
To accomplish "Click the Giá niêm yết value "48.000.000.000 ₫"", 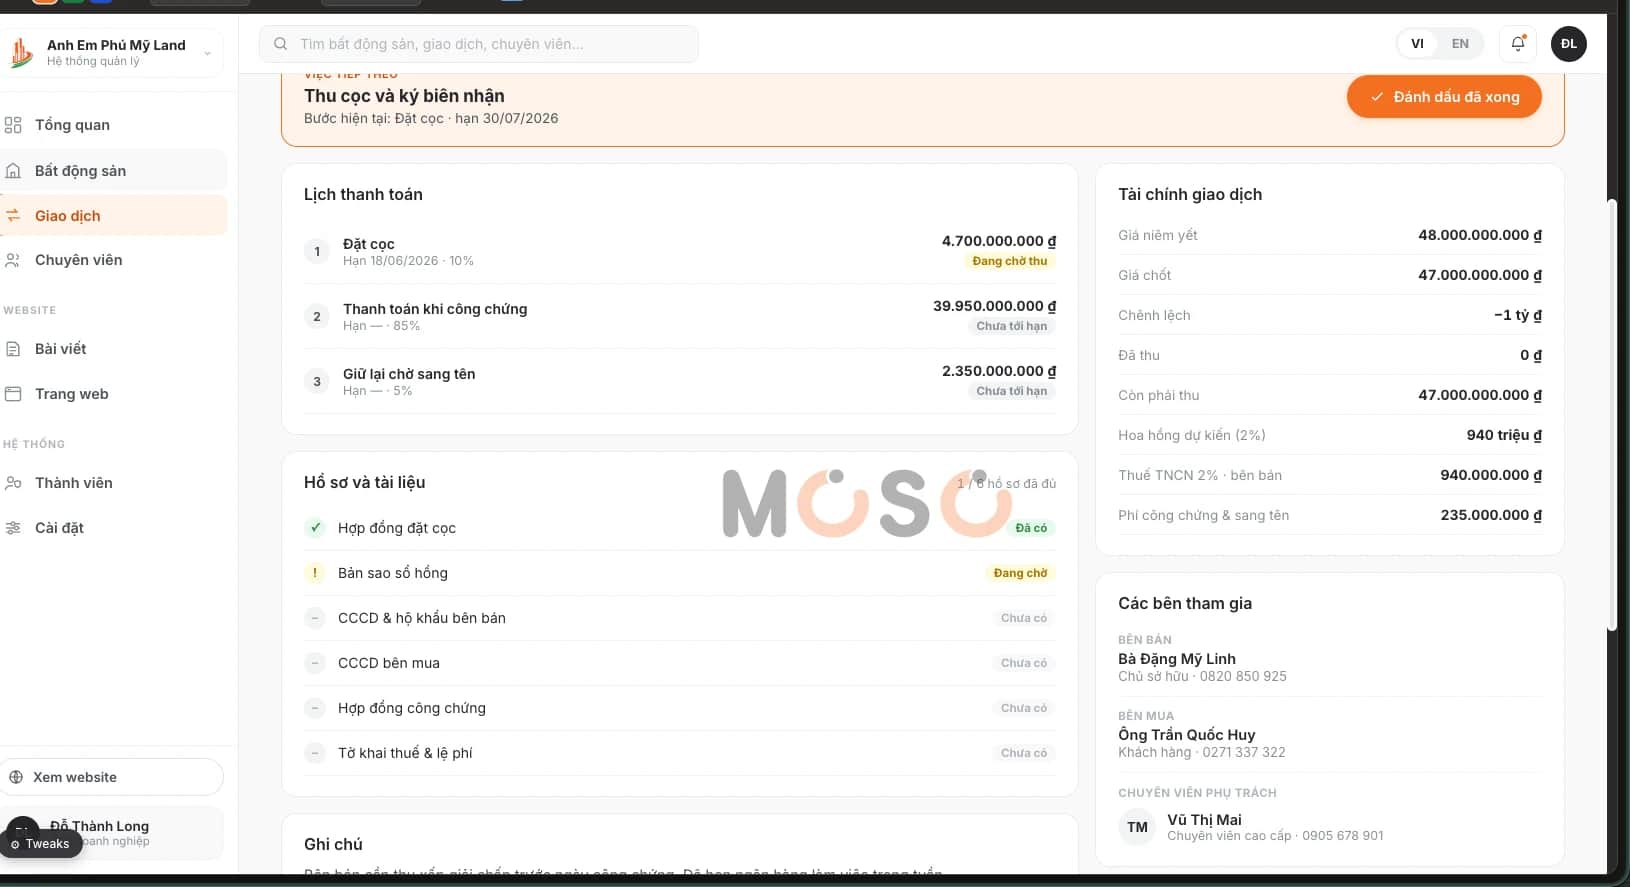I will [x=1480, y=235].
